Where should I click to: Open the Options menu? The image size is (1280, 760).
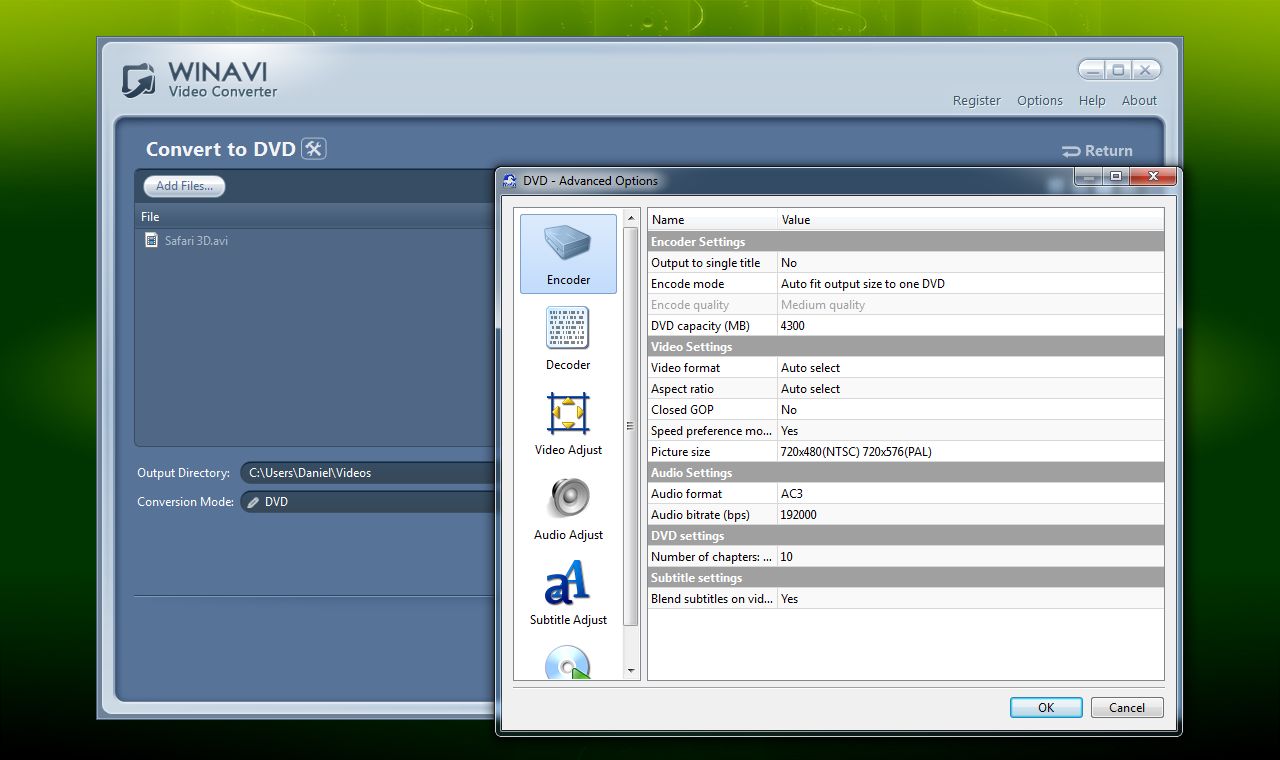tap(1040, 100)
